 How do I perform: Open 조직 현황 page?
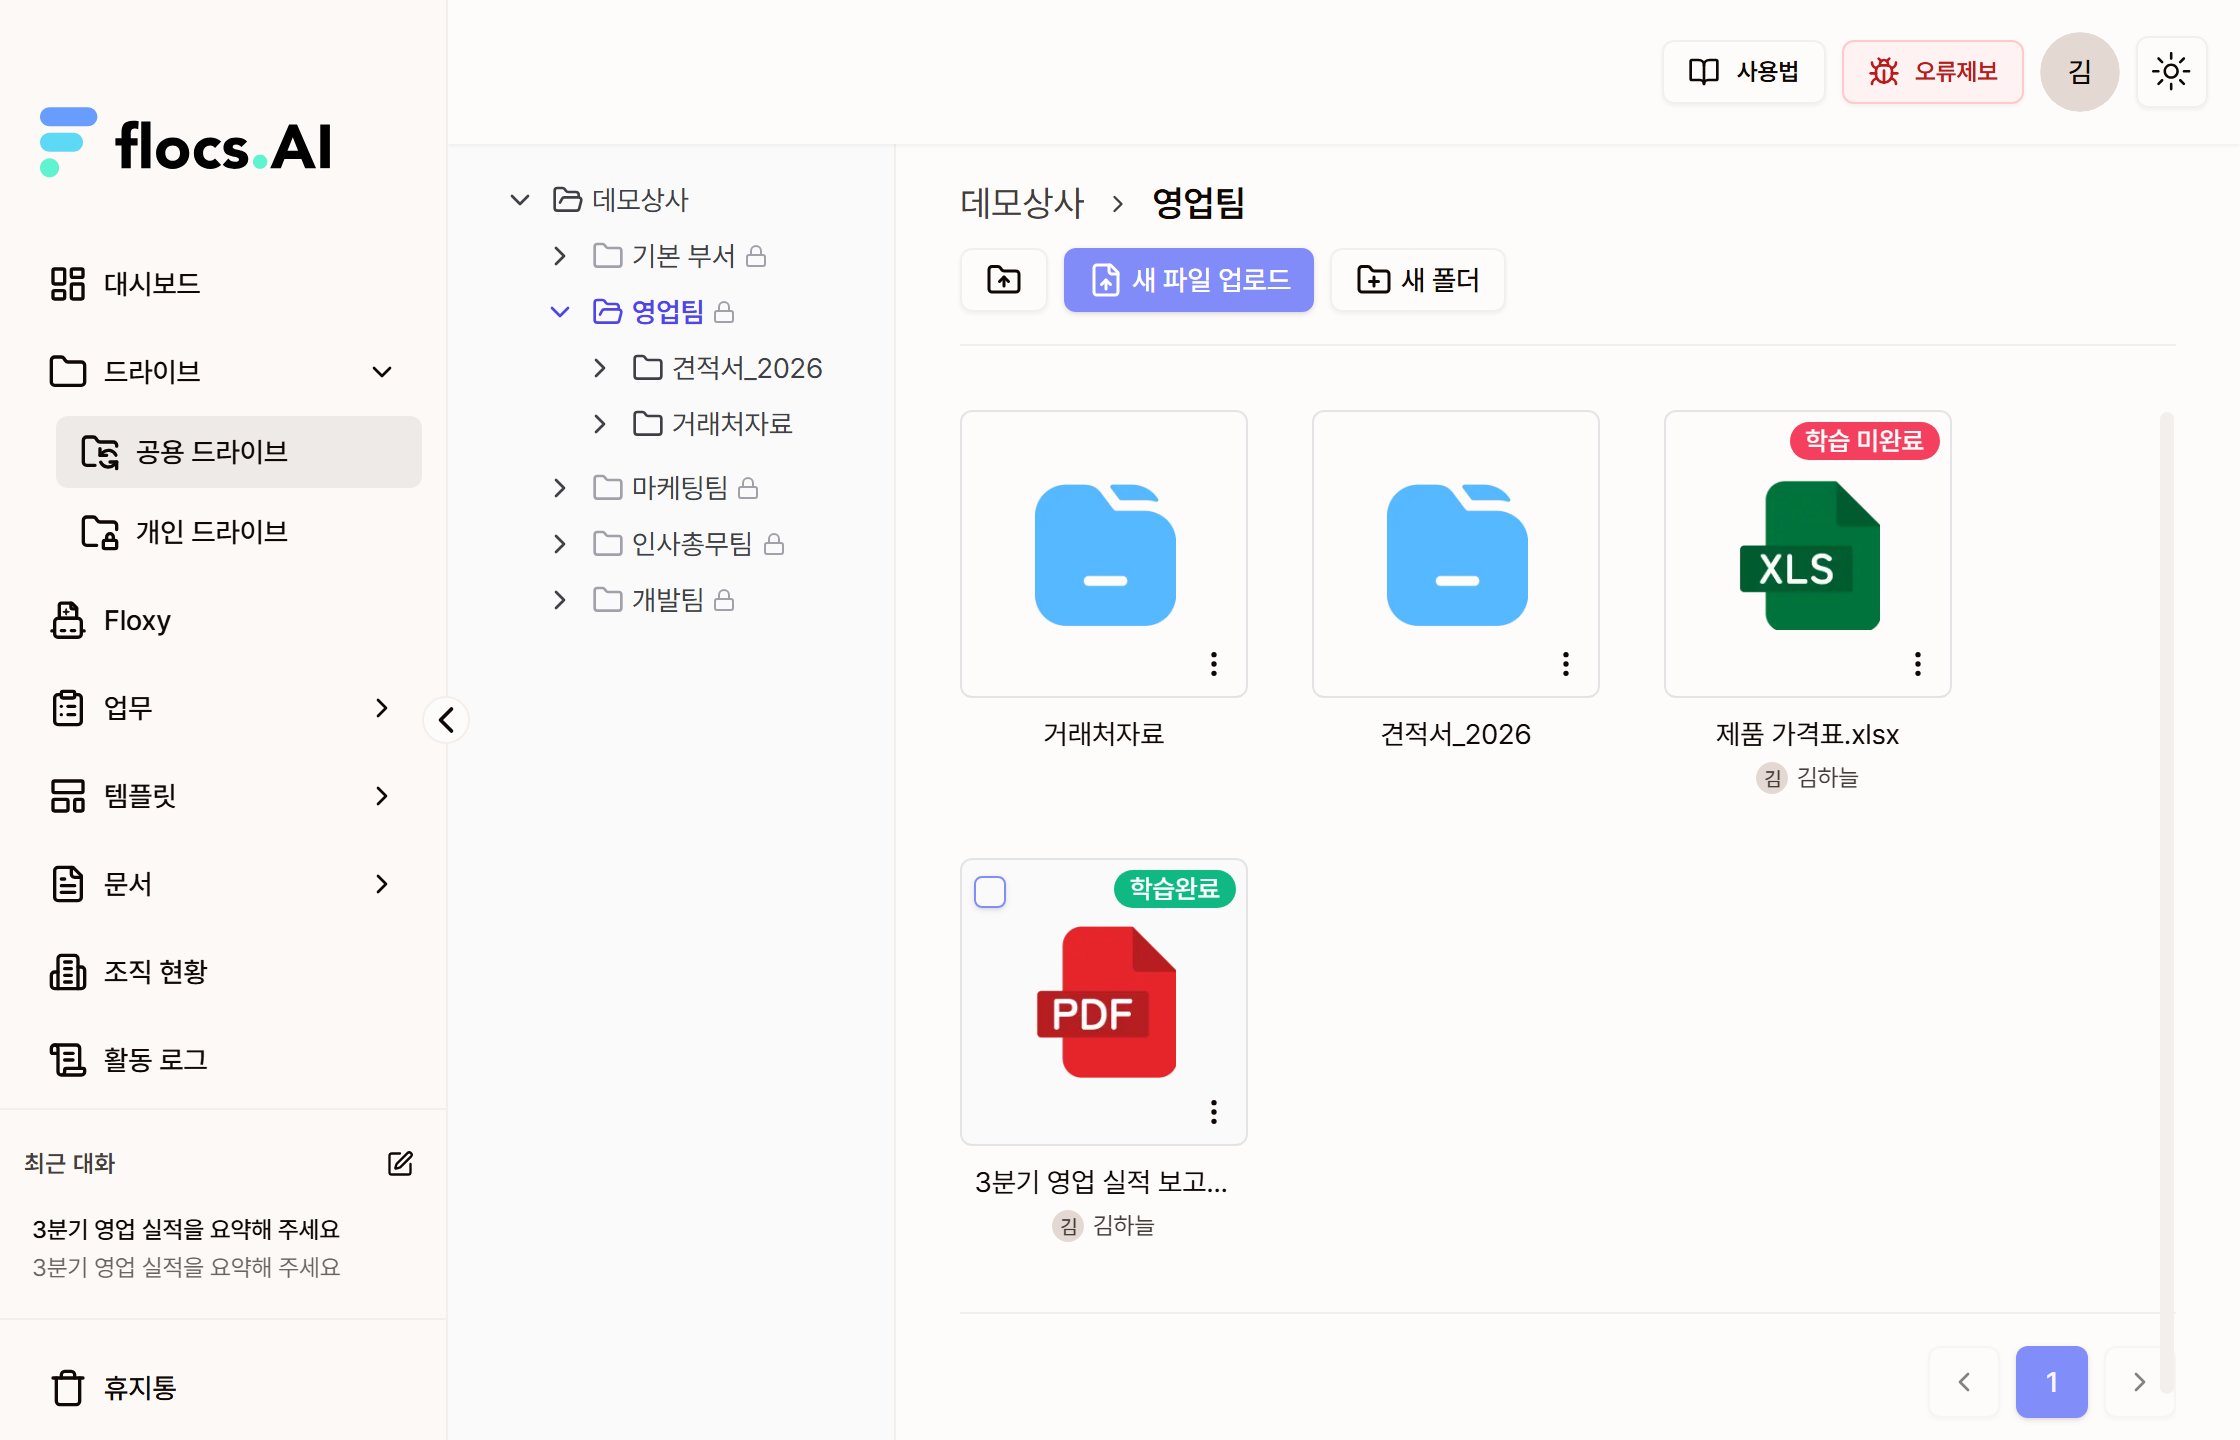(130, 972)
